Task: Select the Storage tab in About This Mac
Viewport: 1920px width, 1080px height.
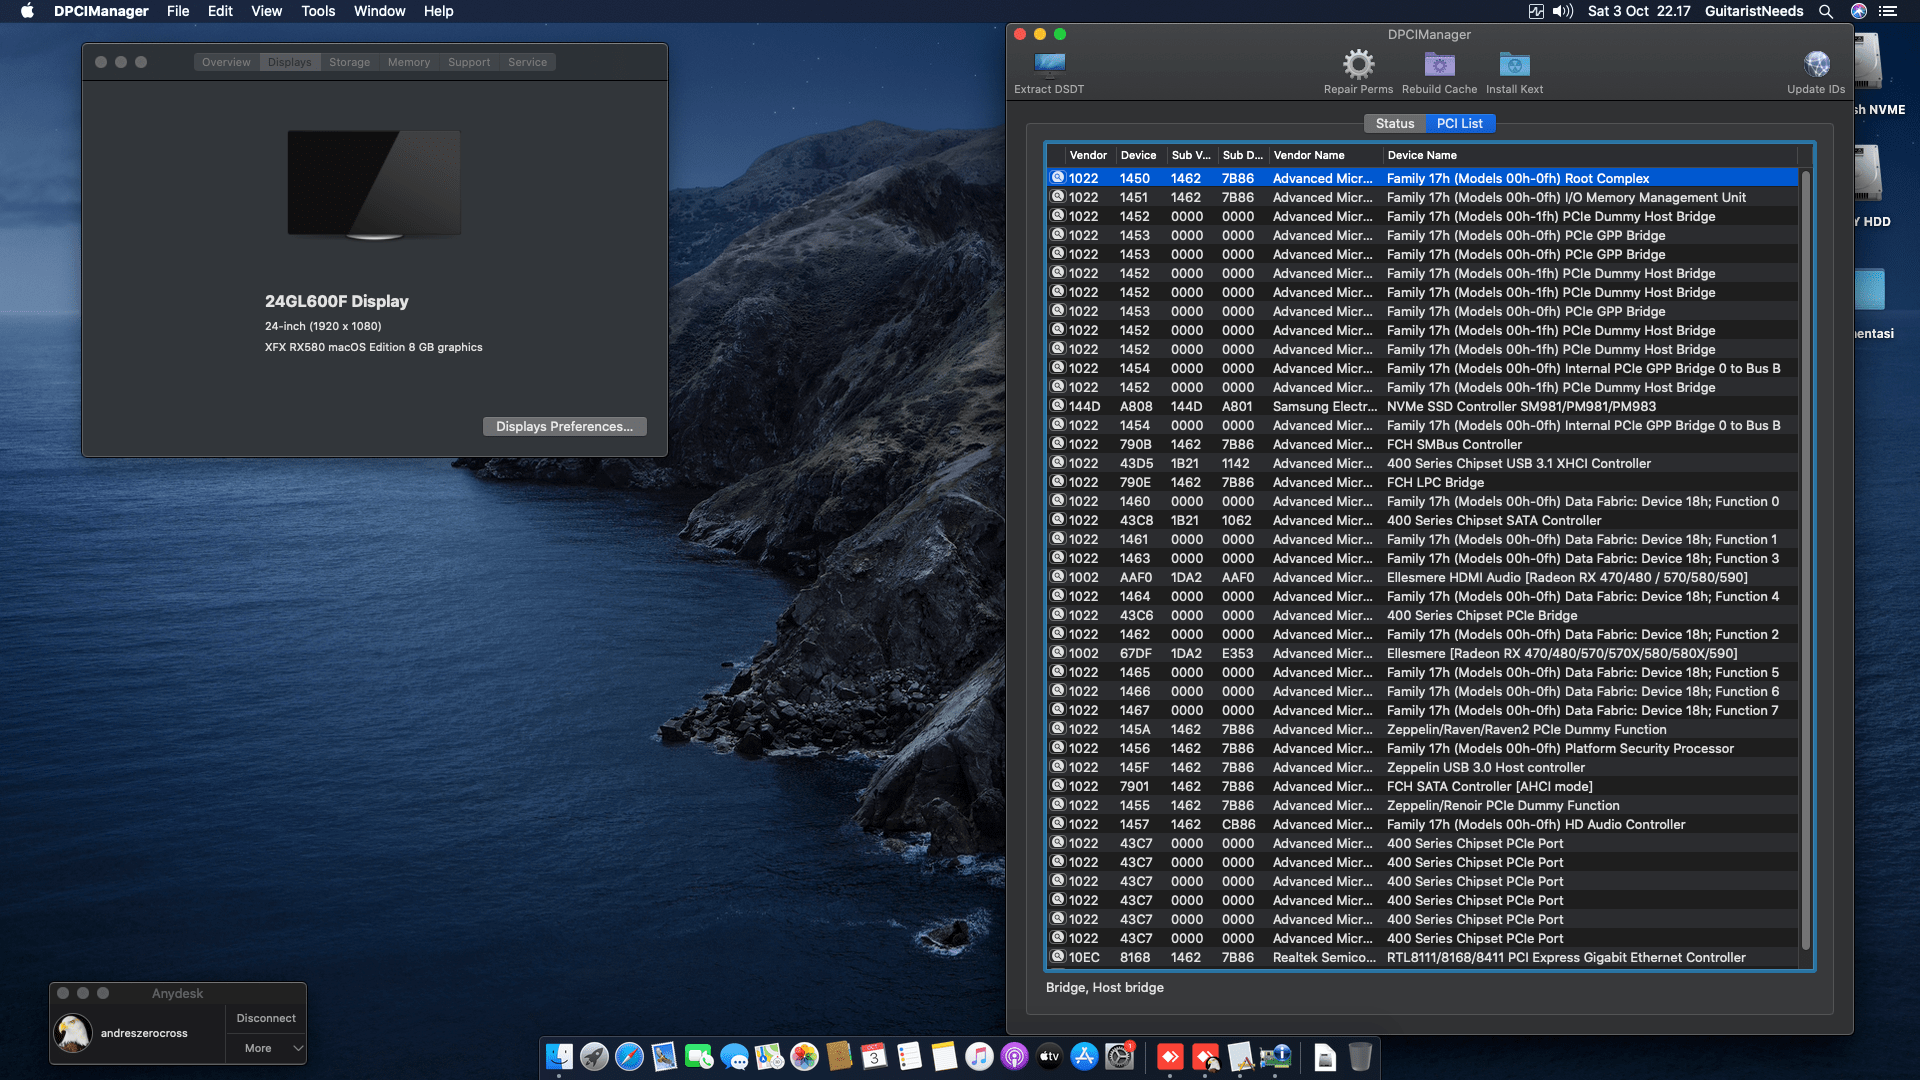Action: [349, 62]
